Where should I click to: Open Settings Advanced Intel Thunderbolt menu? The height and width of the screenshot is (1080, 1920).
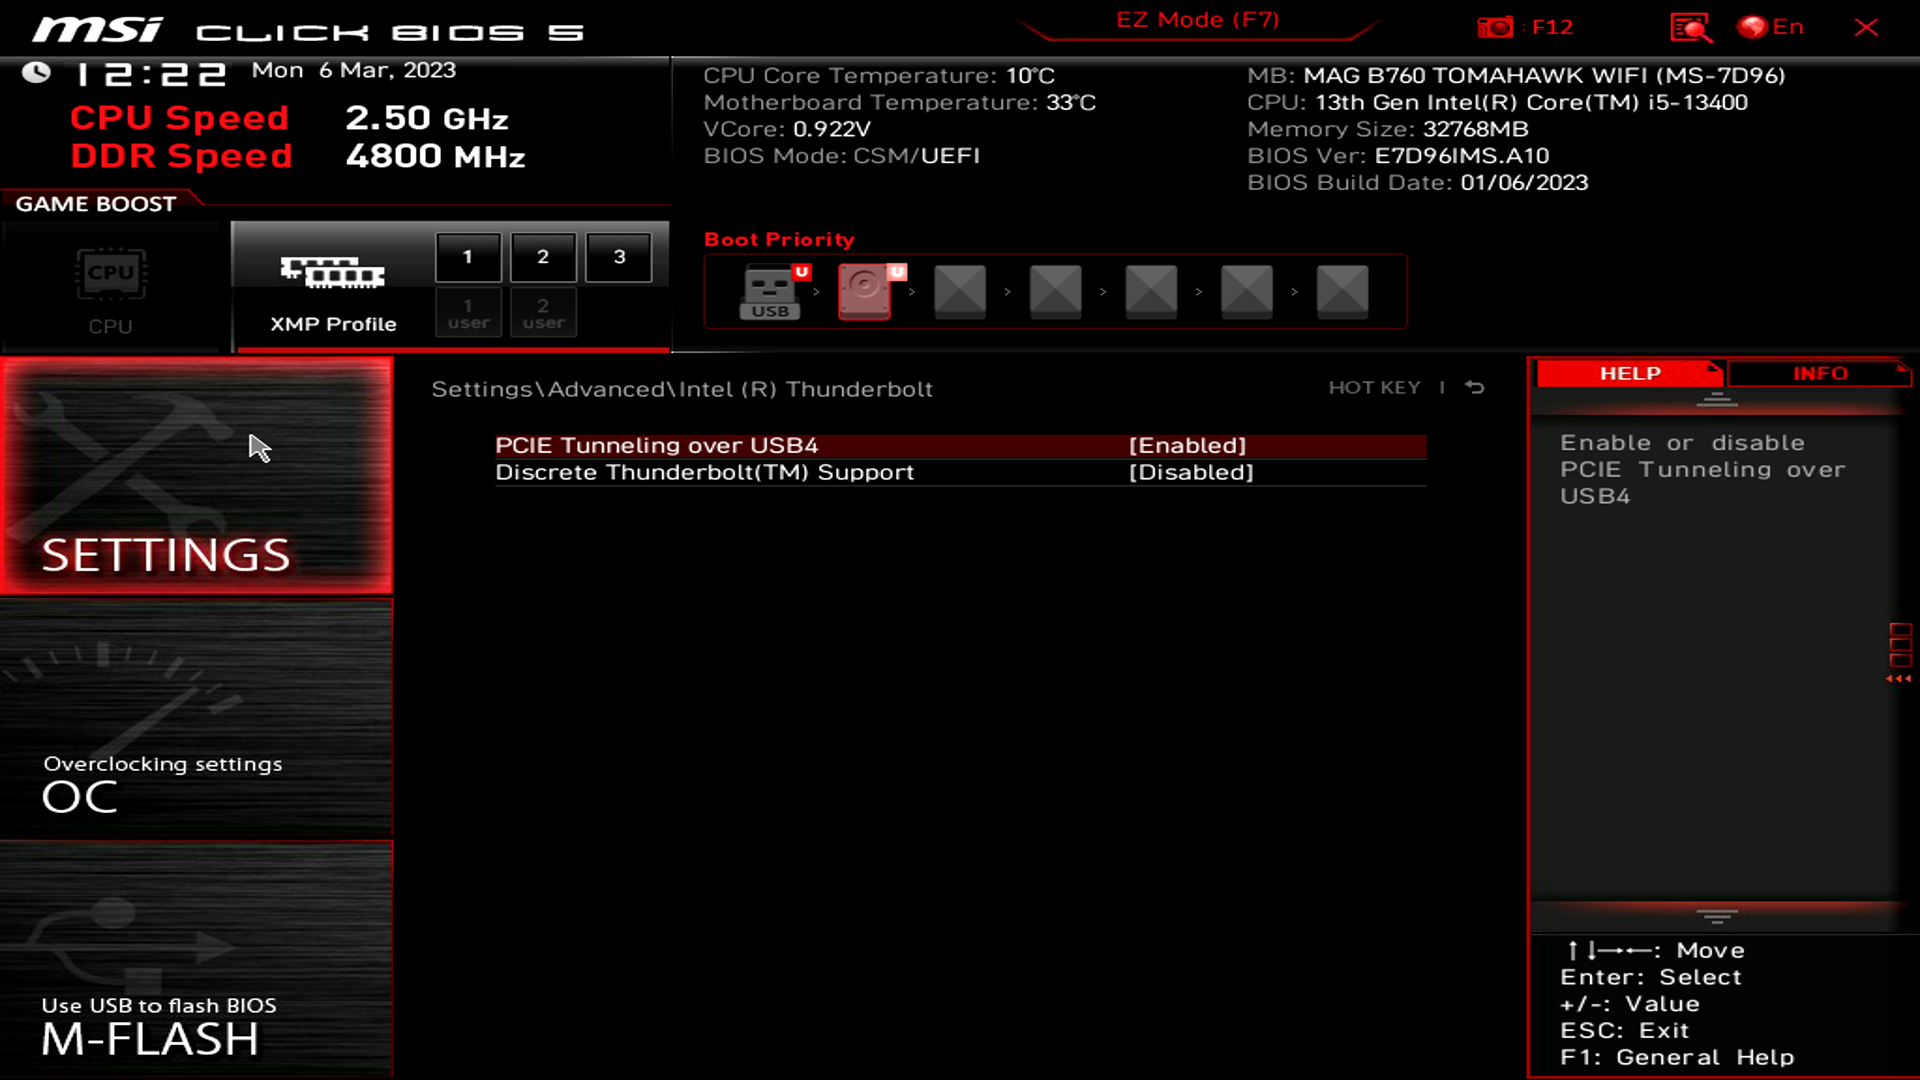pyautogui.click(x=682, y=388)
